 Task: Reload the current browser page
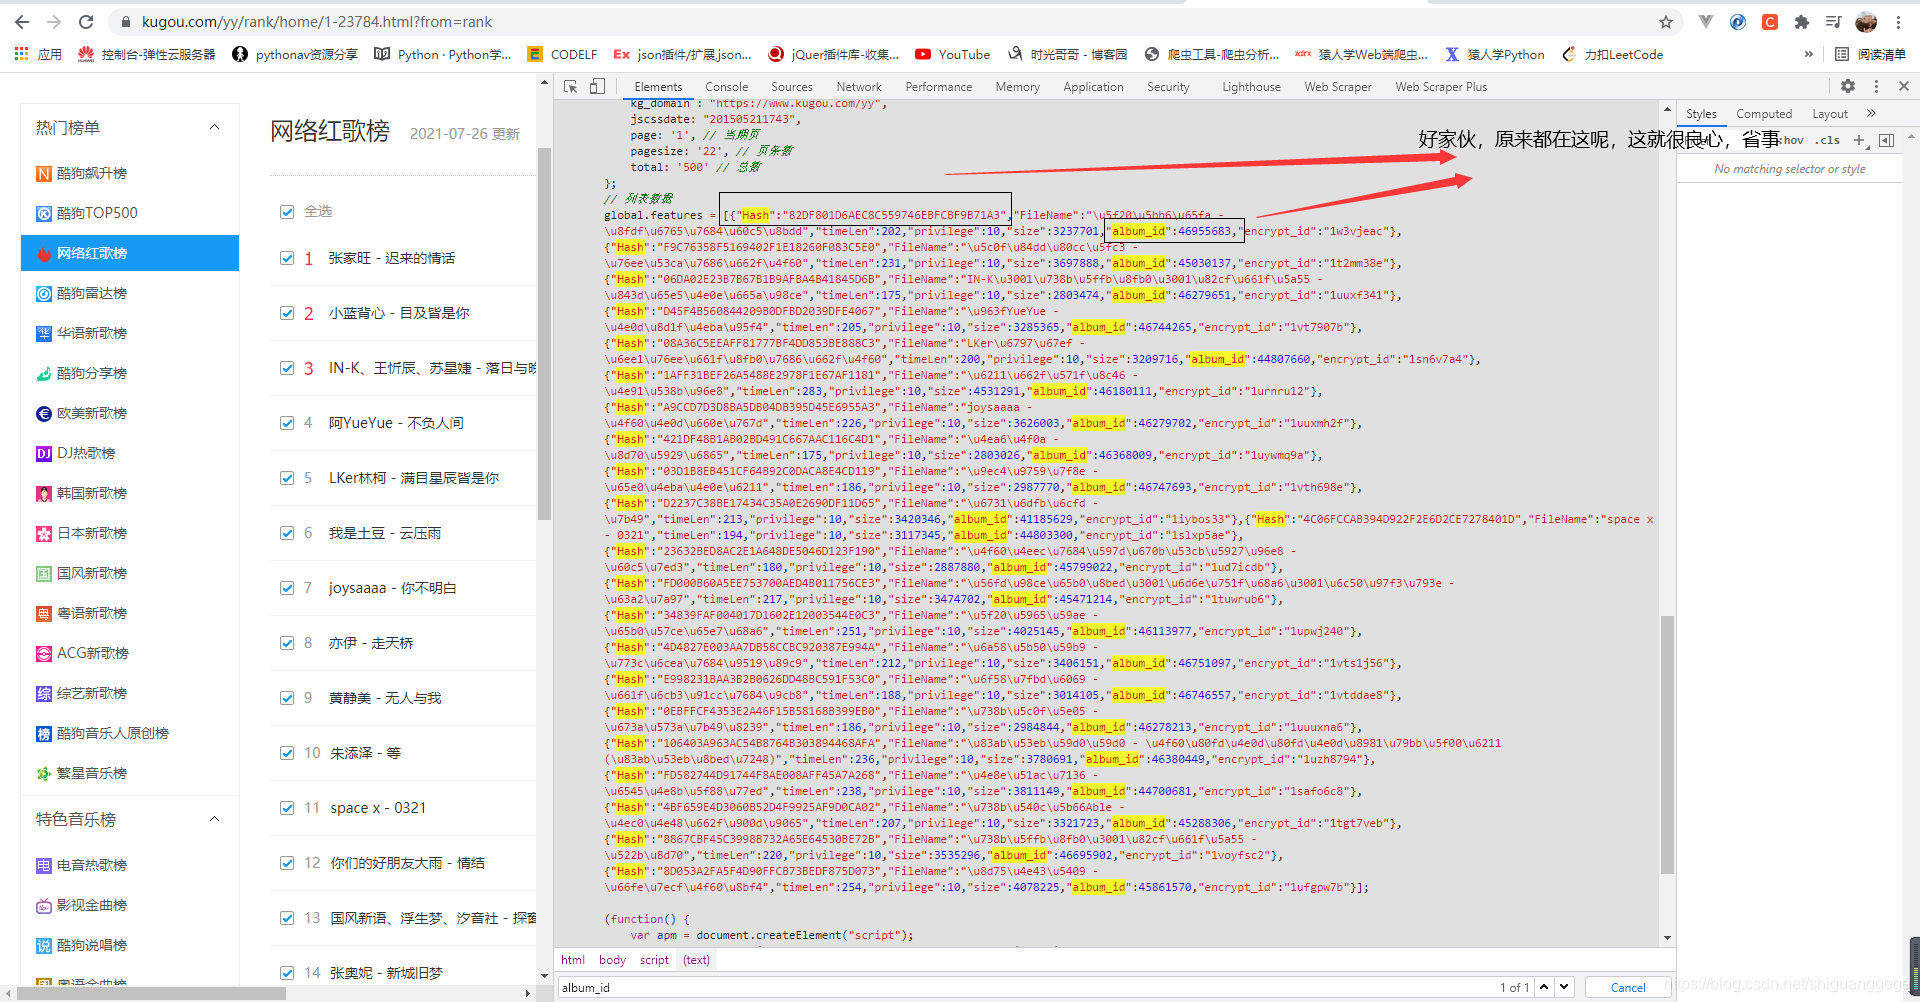pyautogui.click(x=86, y=22)
